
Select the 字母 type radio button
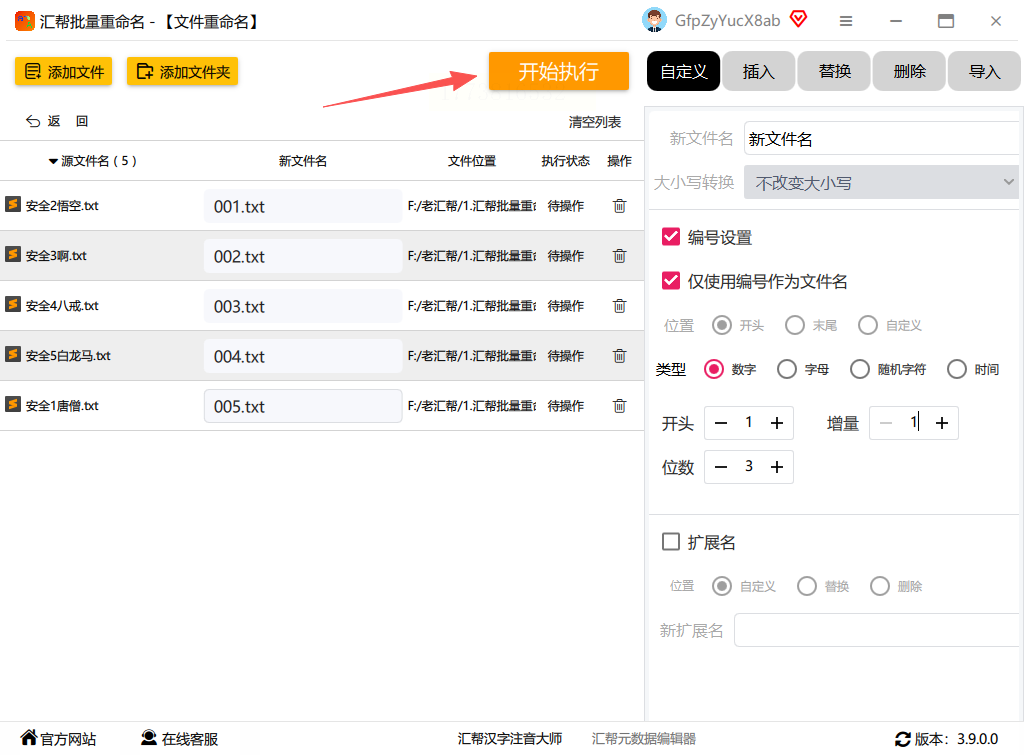(x=787, y=369)
